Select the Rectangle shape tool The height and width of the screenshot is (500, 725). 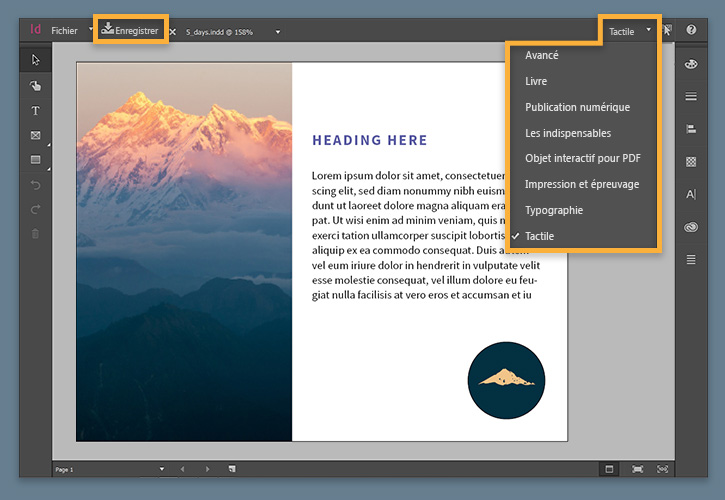click(36, 160)
